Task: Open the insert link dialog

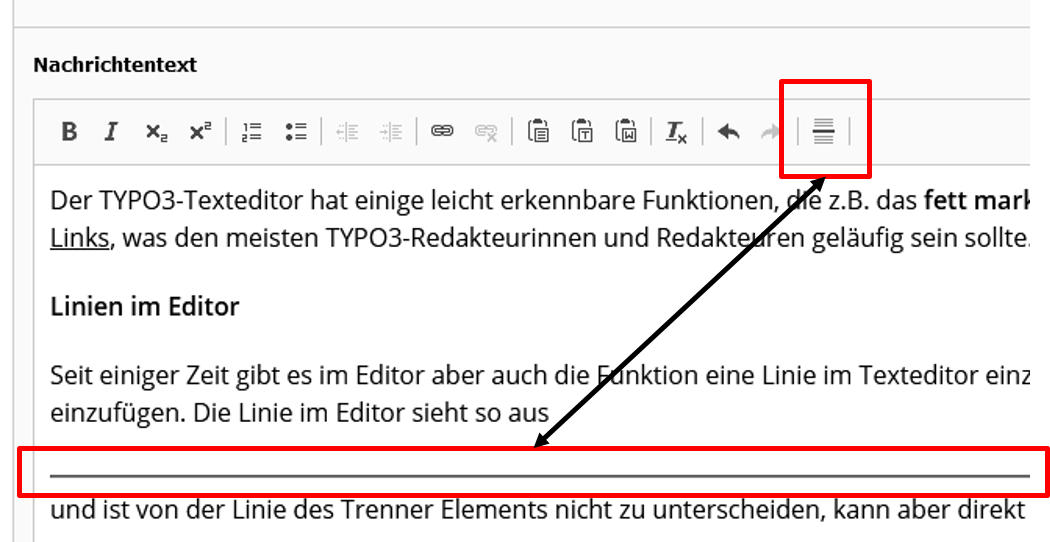Action: 442,131
